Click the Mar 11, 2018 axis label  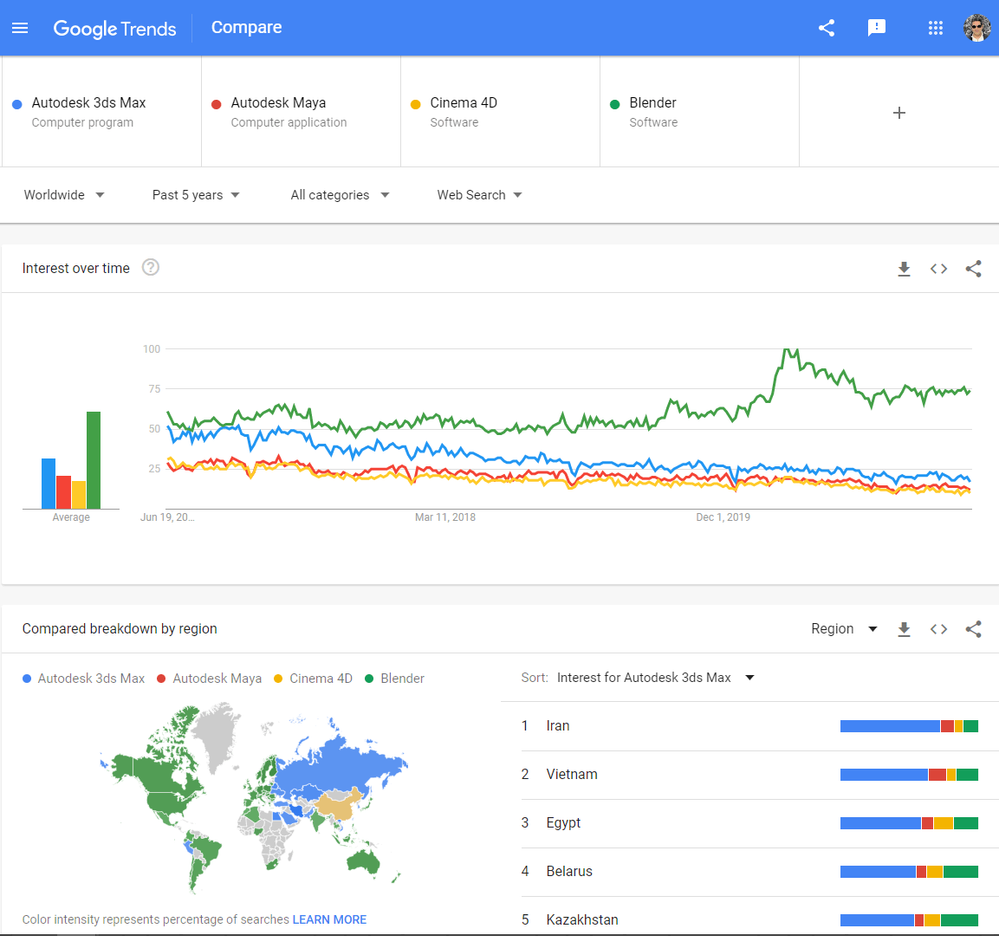[445, 517]
